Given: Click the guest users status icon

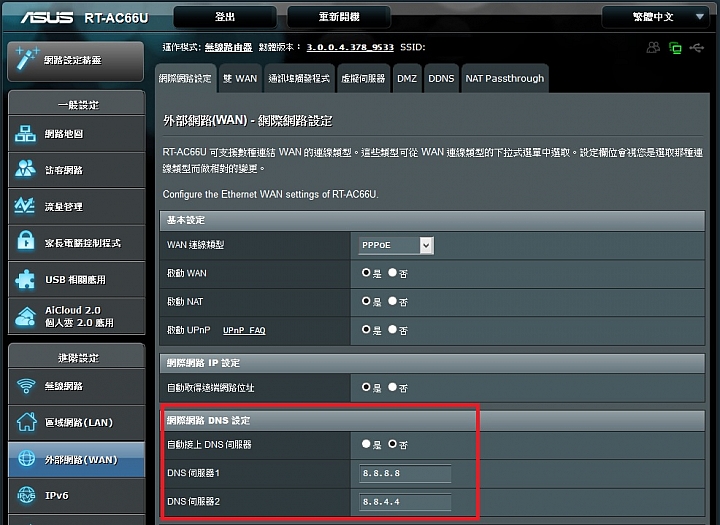Looking at the screenshot, I should point(653,47).
